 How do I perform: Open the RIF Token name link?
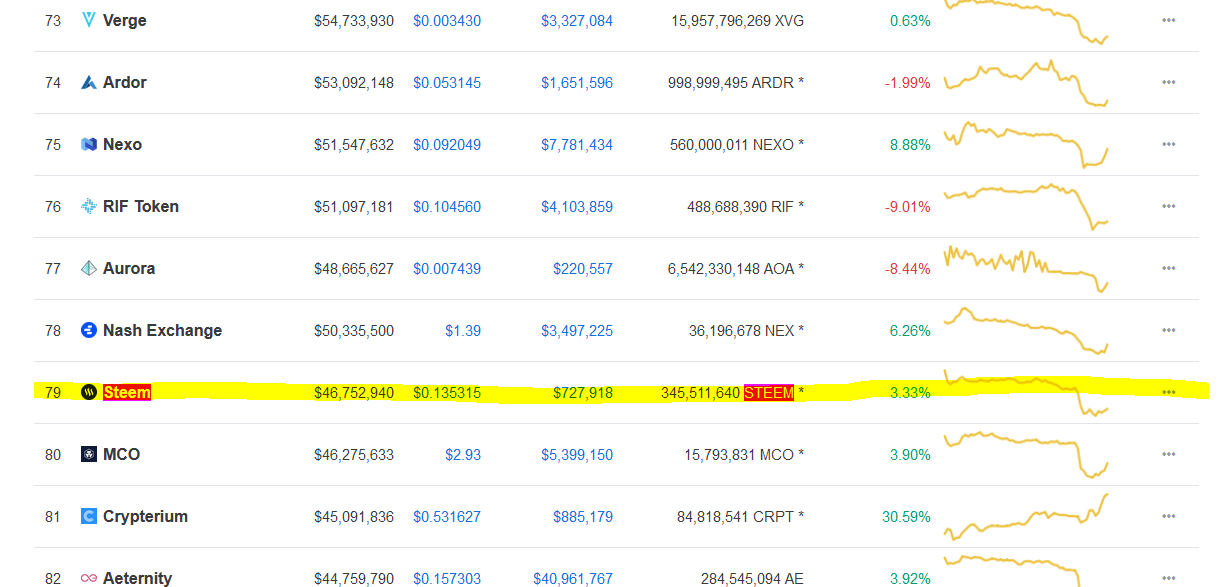pos(141,206)
